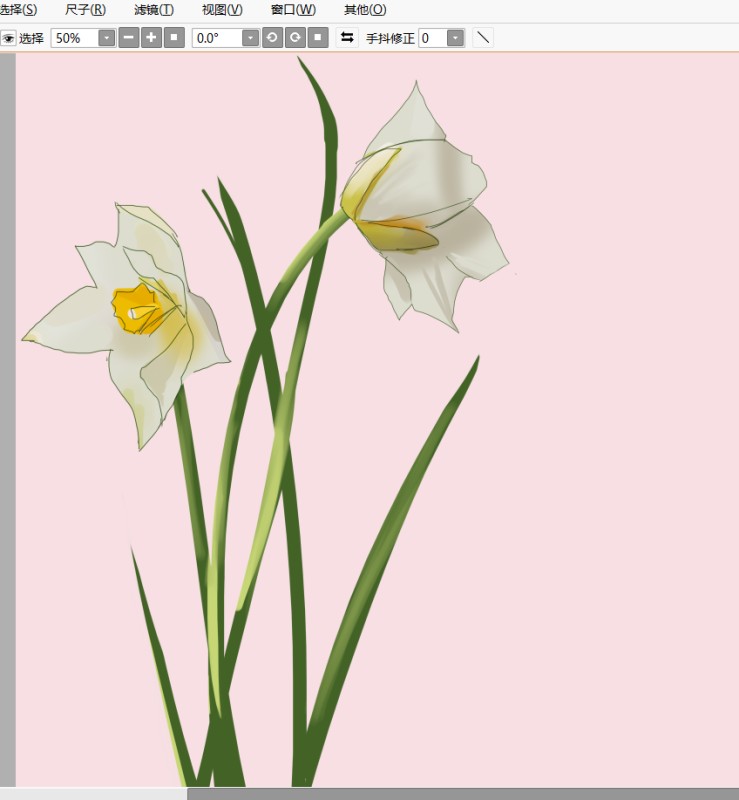Click the zoom in plus button

pyautogui.click(x=151, y=38)
